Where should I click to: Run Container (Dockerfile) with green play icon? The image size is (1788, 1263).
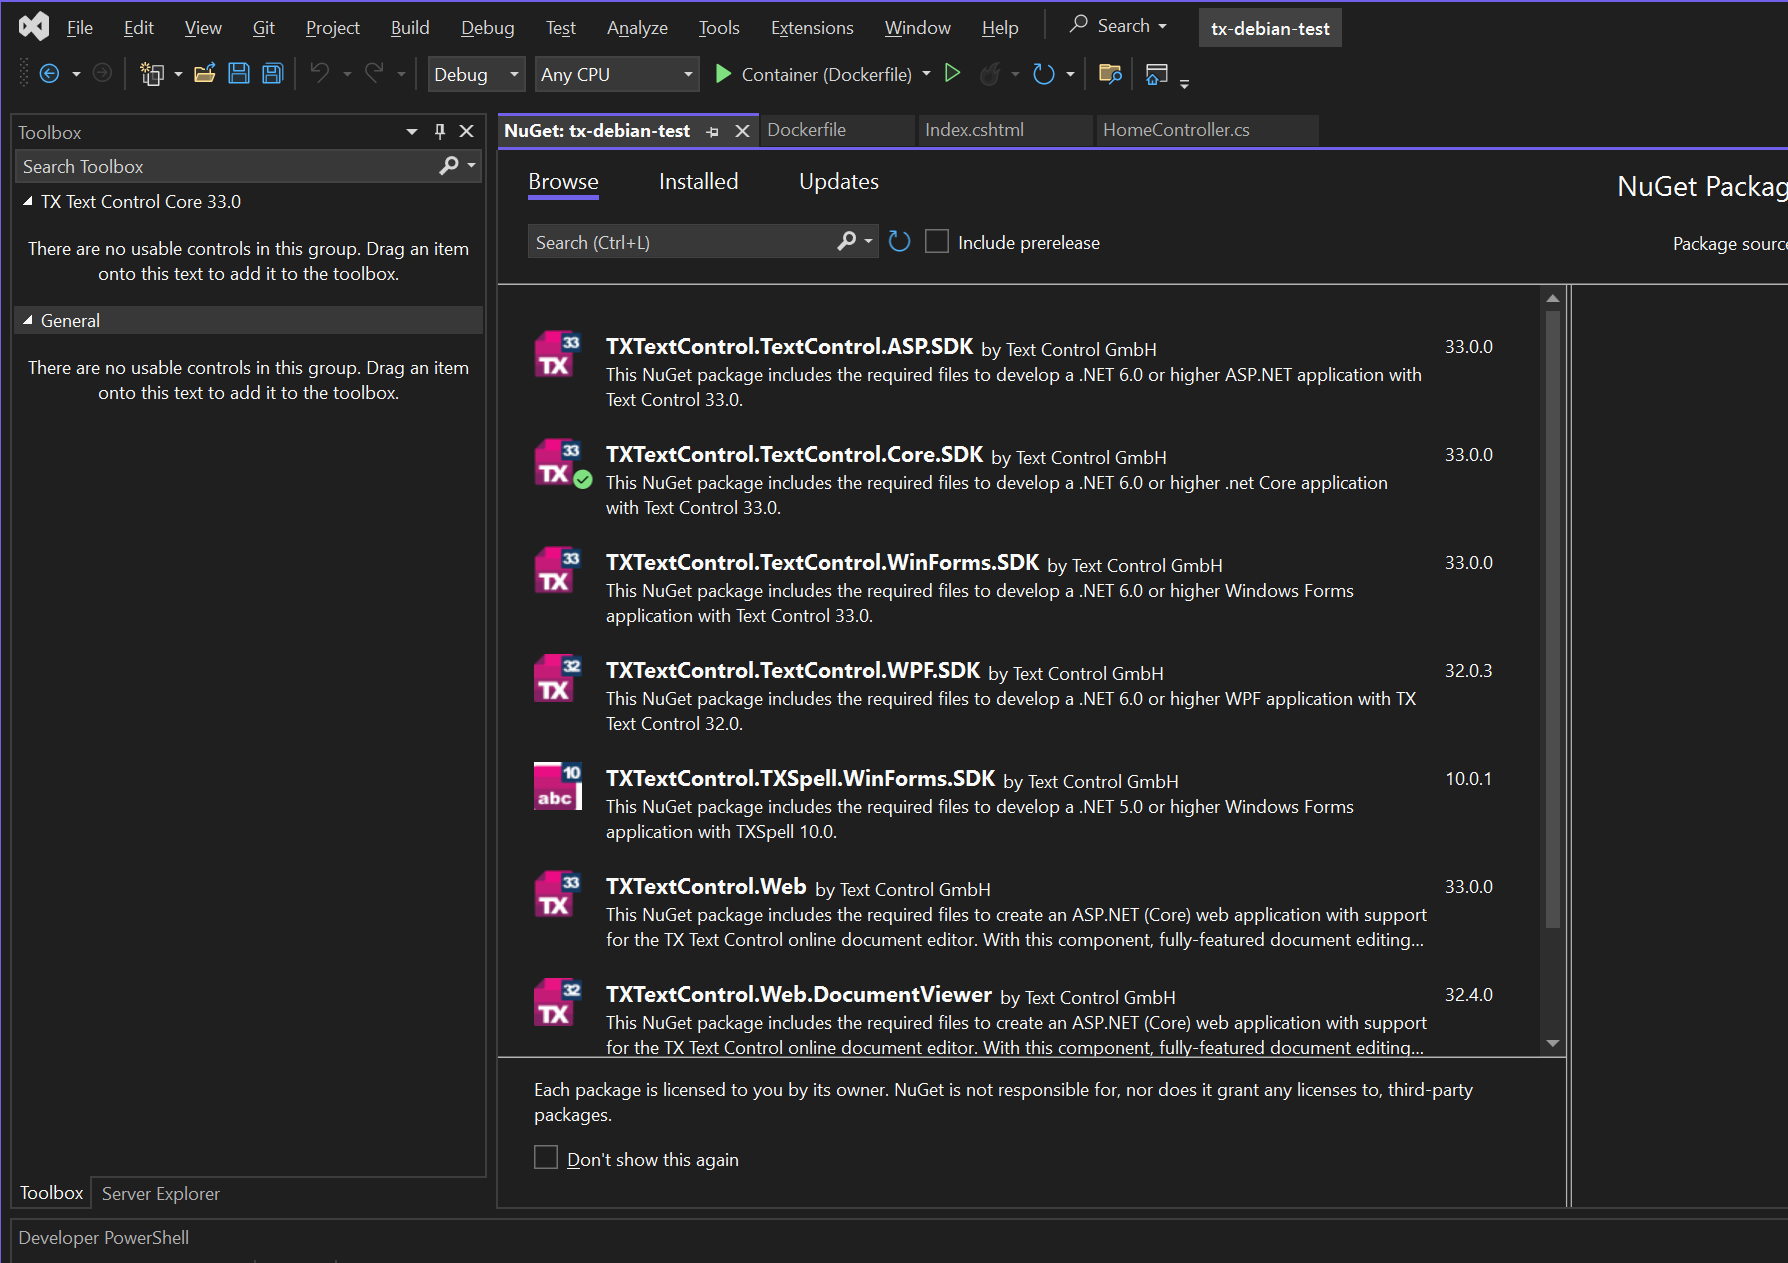pos(723,74)
